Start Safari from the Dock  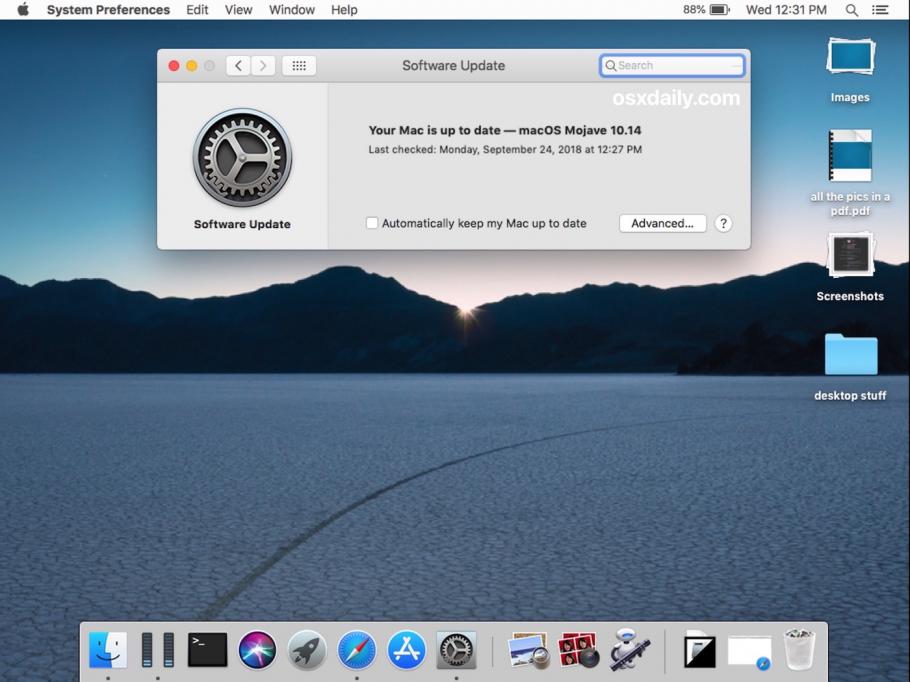coord(356,649)
